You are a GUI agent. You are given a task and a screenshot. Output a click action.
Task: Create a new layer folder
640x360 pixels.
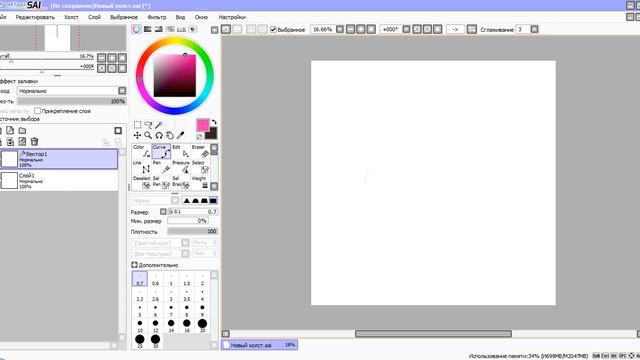click(22, 131)
